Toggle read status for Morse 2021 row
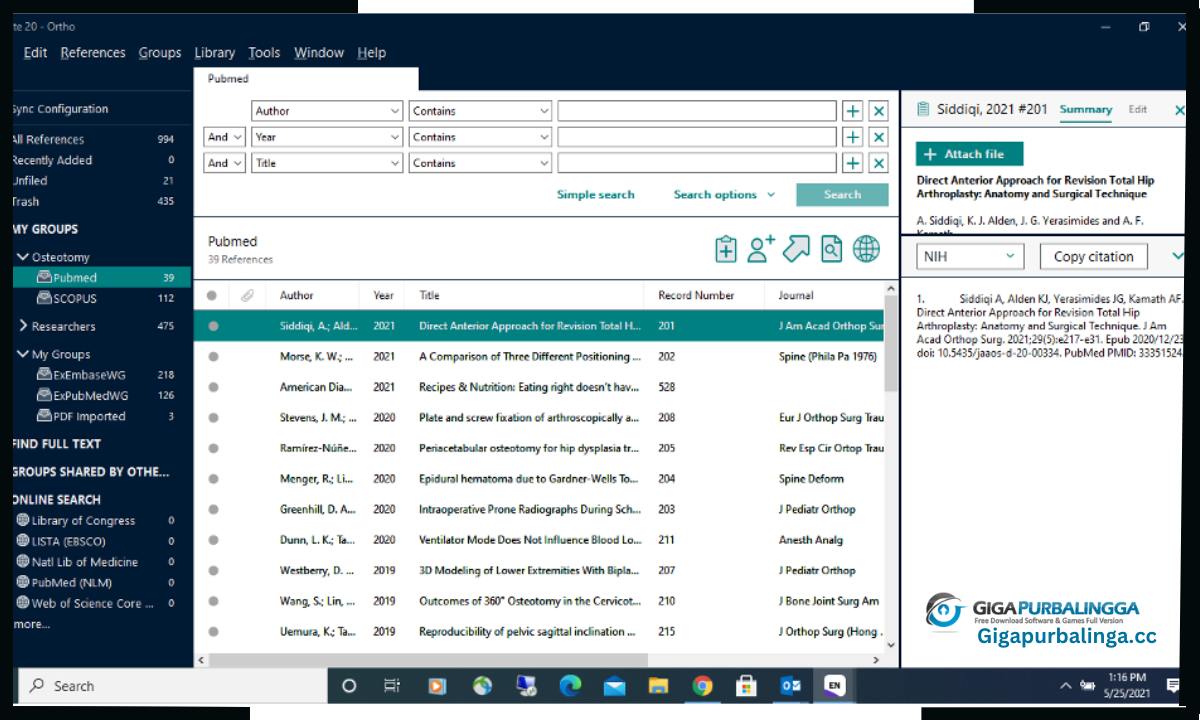The height and width of the screenshot is (720, 1200). [x=213, y=356]
